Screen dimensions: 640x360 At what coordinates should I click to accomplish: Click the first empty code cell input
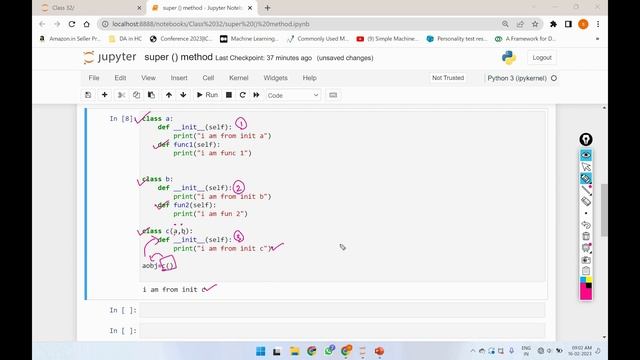point(342,310)
